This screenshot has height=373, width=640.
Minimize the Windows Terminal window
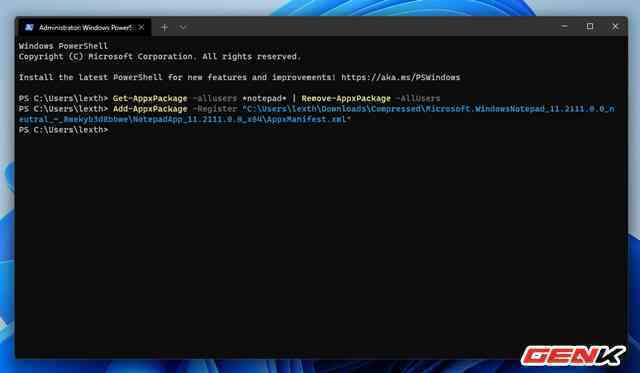pos(564,27)
